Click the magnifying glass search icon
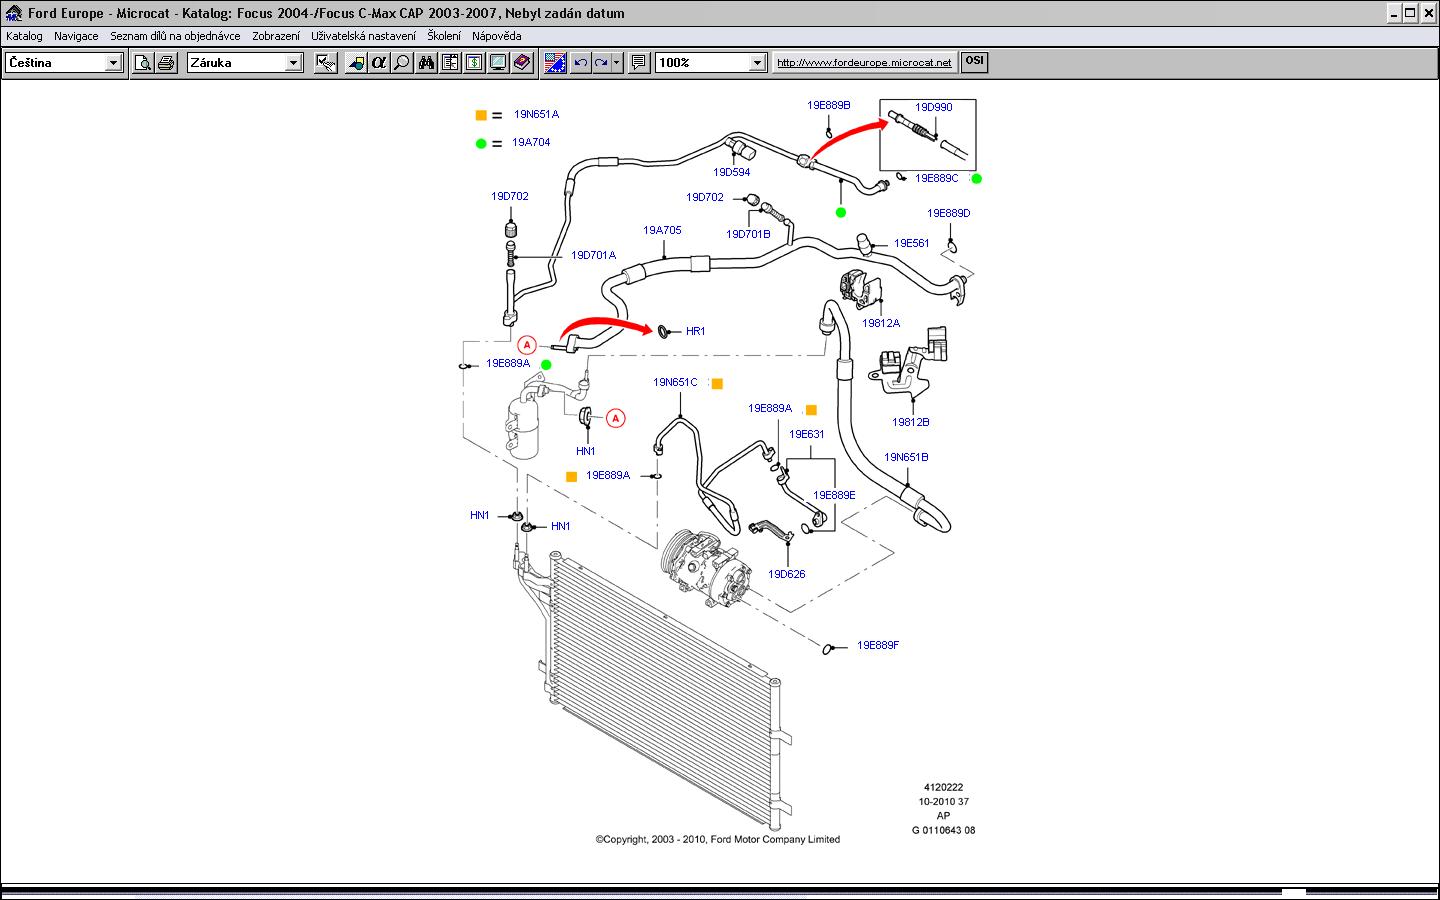 [x=401, y=63]
